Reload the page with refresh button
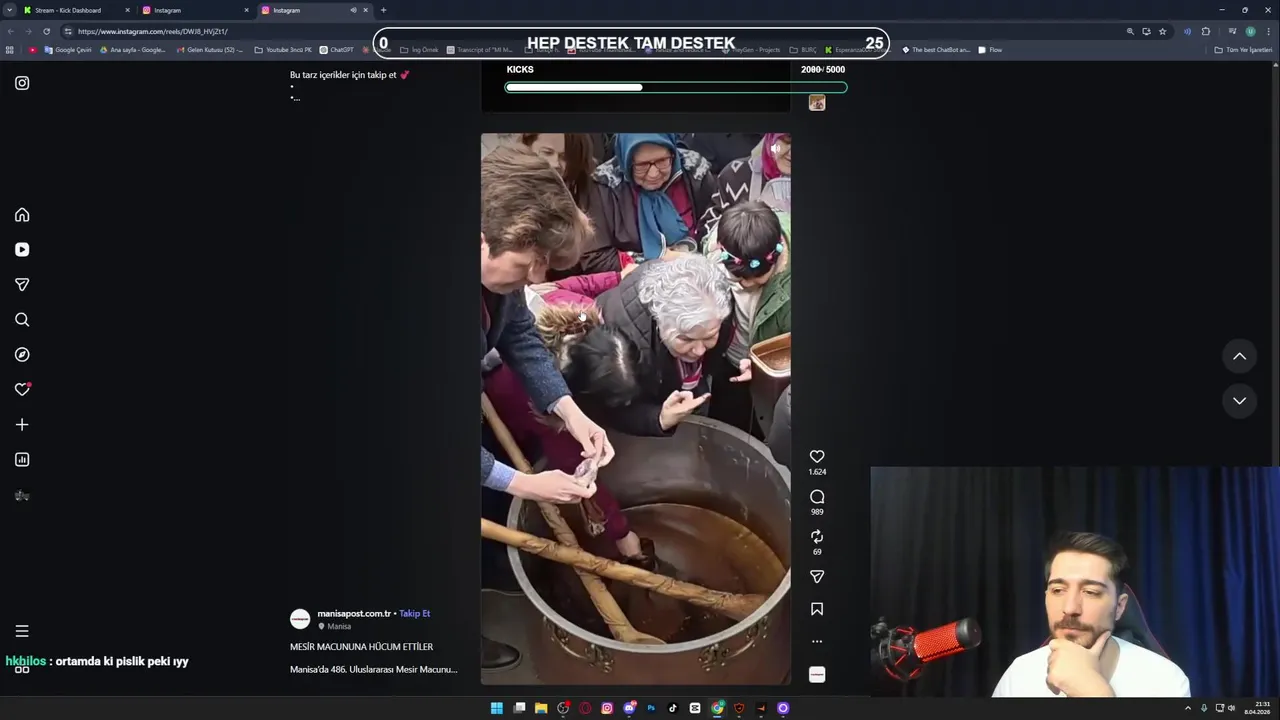The width and height of the screenshot is (1280, 720). (x=46, y=31)
